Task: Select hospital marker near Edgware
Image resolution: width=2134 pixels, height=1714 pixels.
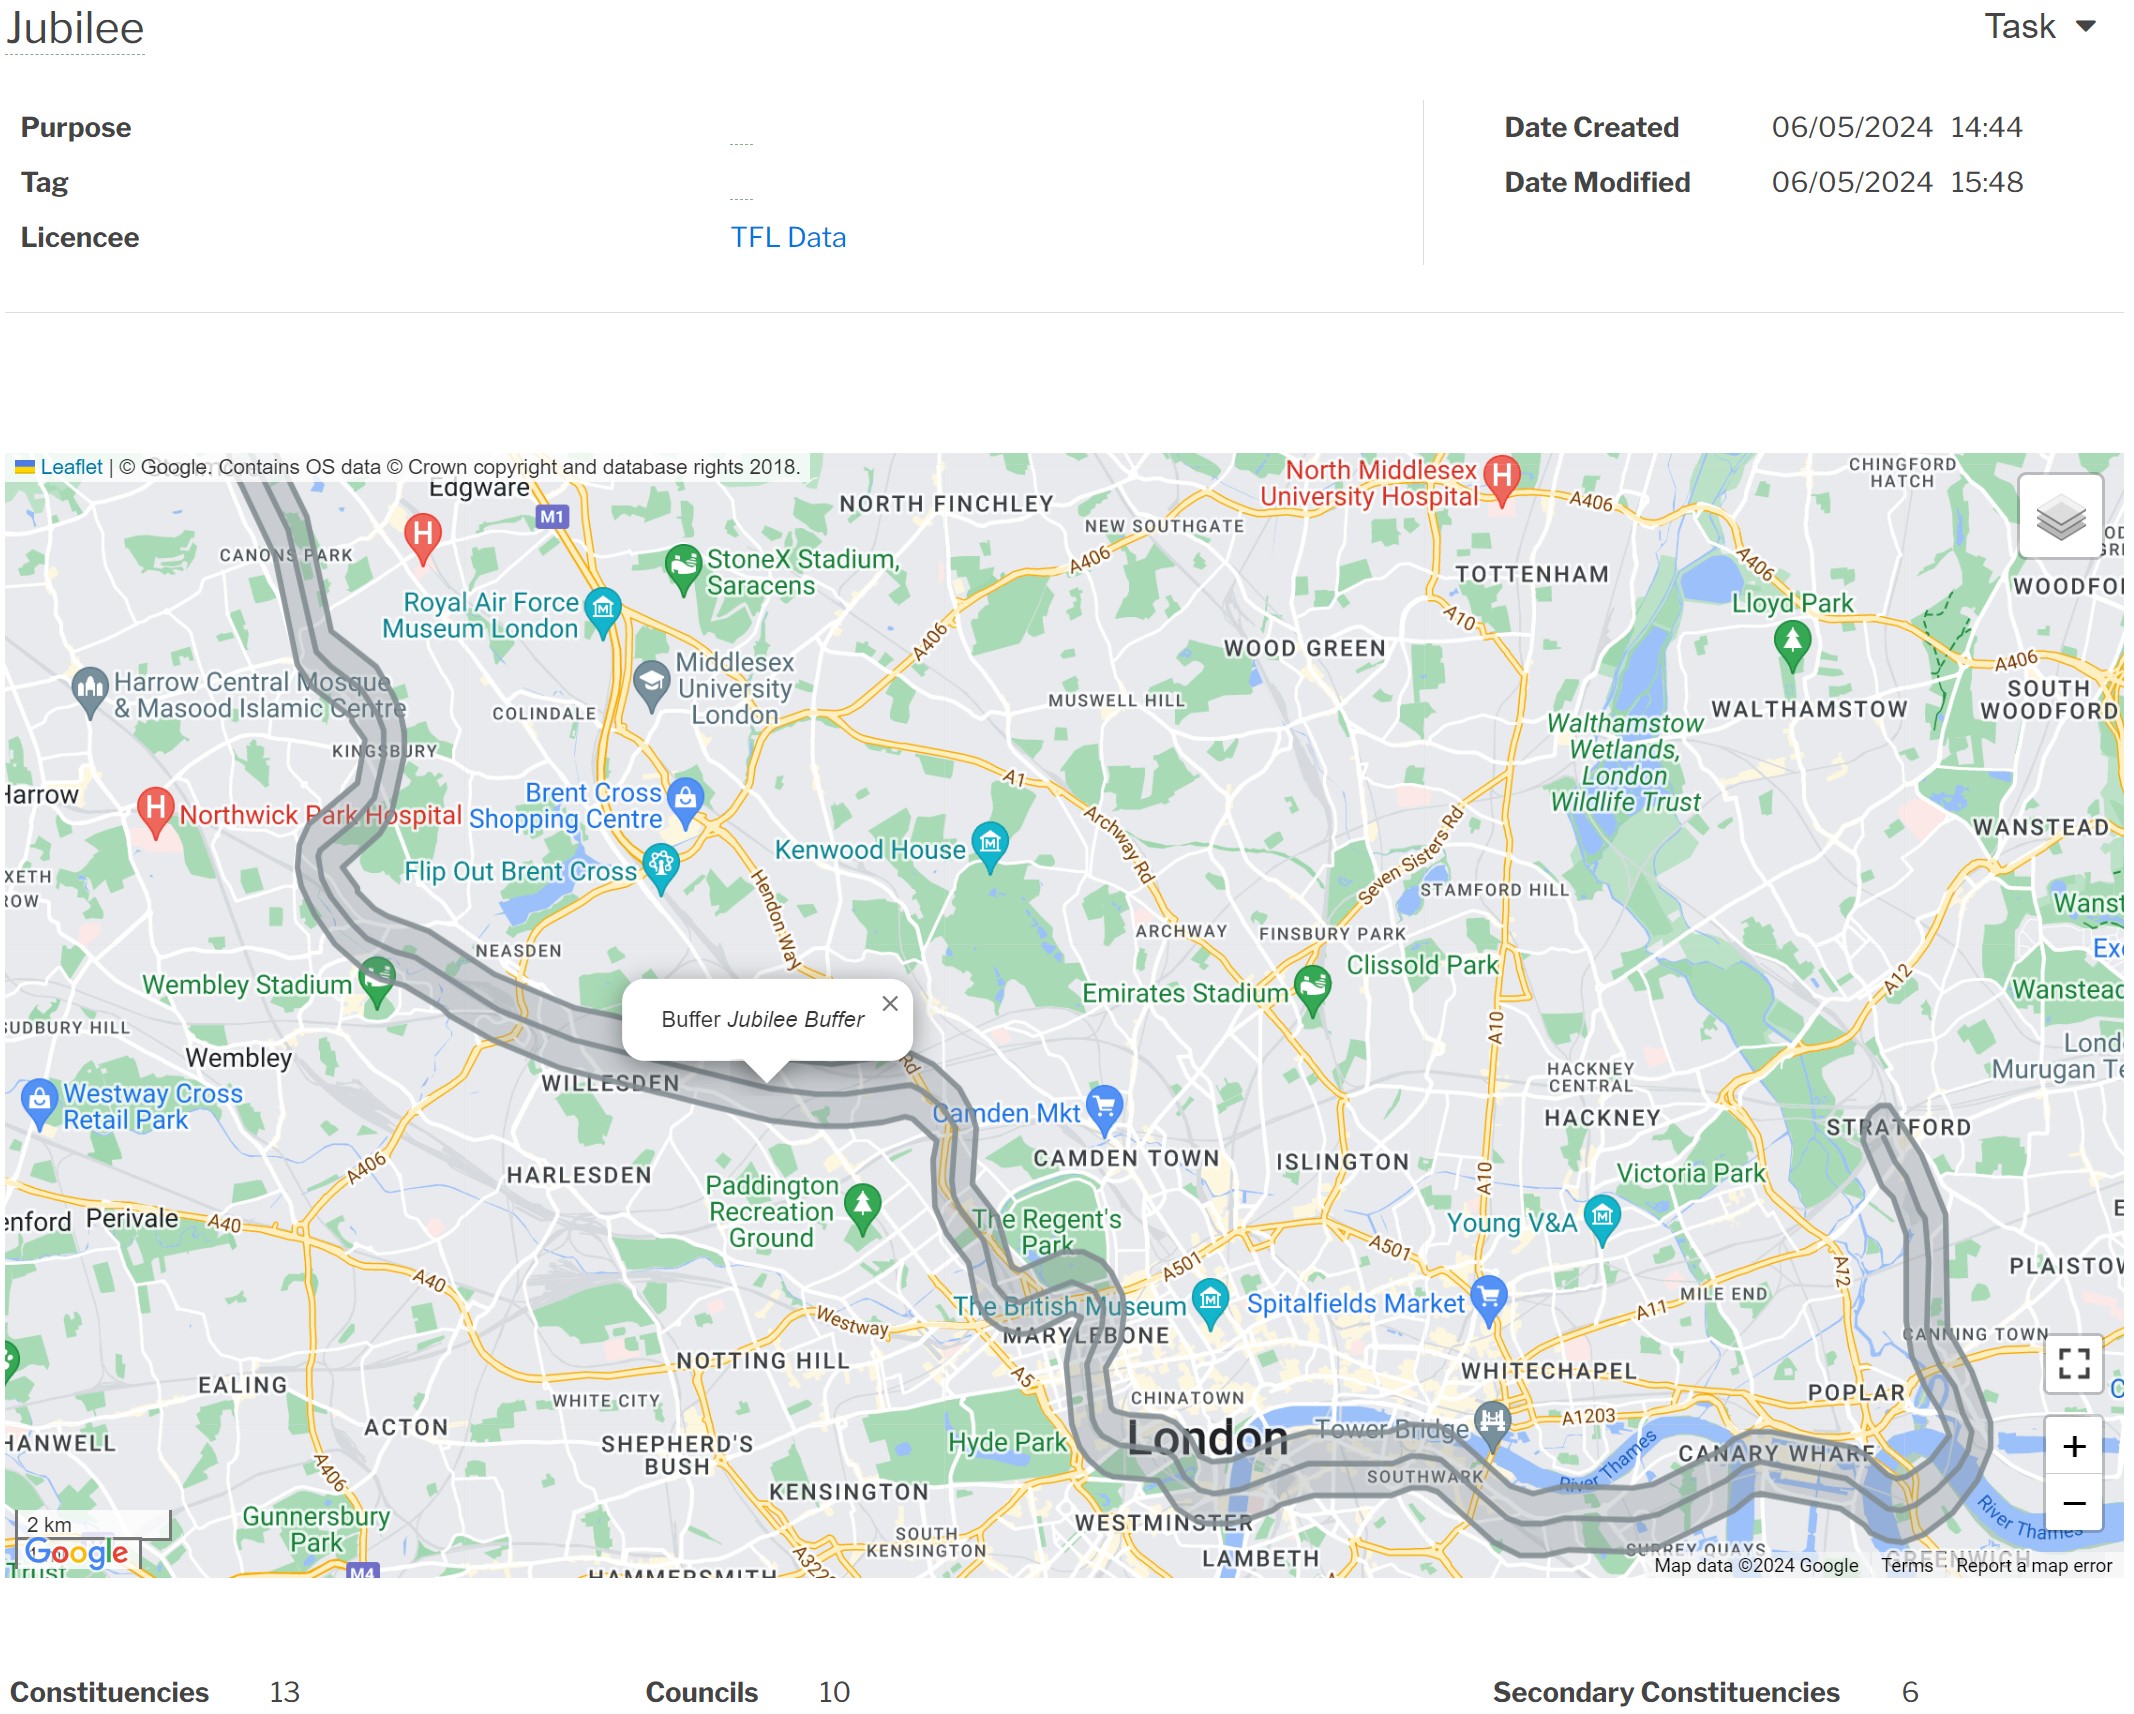Action: coord(423,538)
